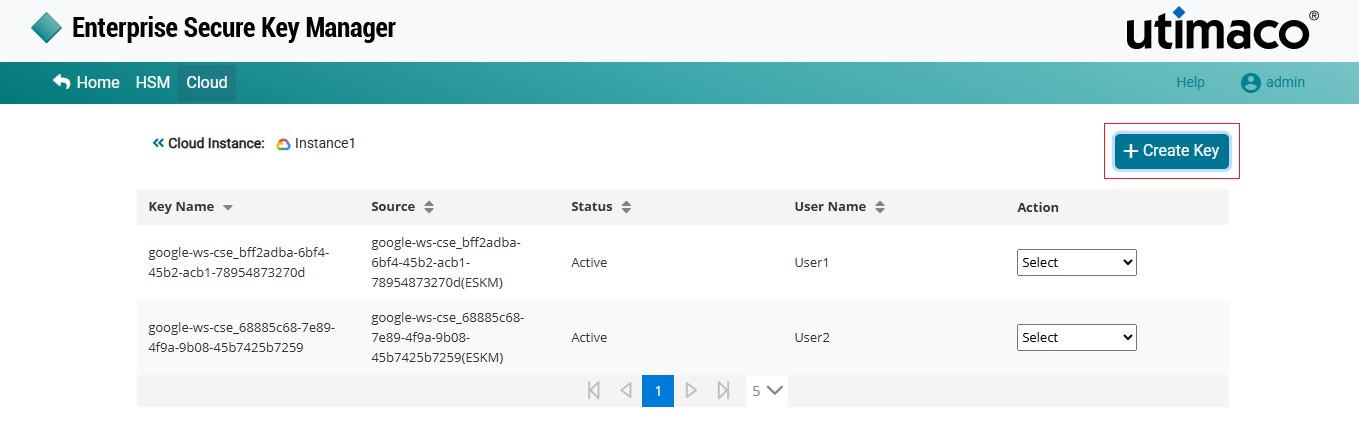
Task: Open the HSM menu item
Action: click(153, 83)
